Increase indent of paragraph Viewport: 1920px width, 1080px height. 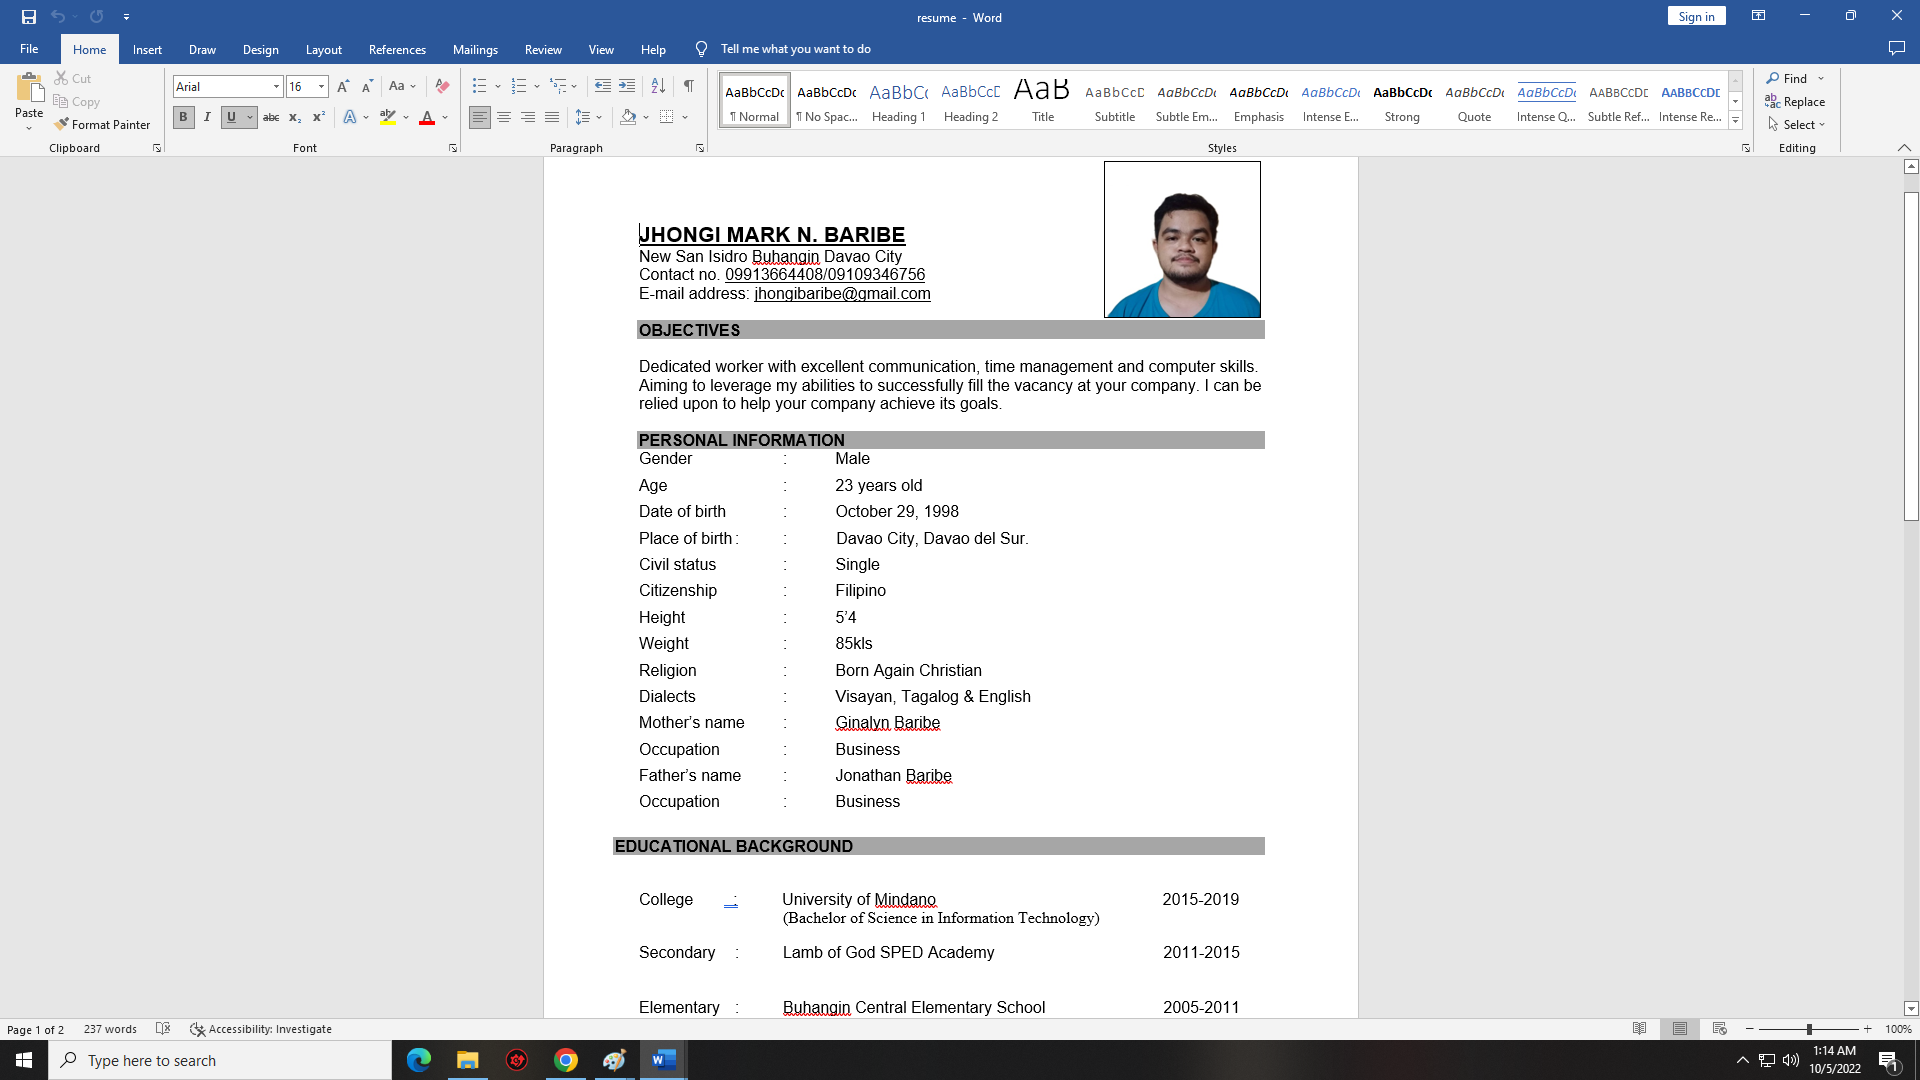tap(627, 86)
